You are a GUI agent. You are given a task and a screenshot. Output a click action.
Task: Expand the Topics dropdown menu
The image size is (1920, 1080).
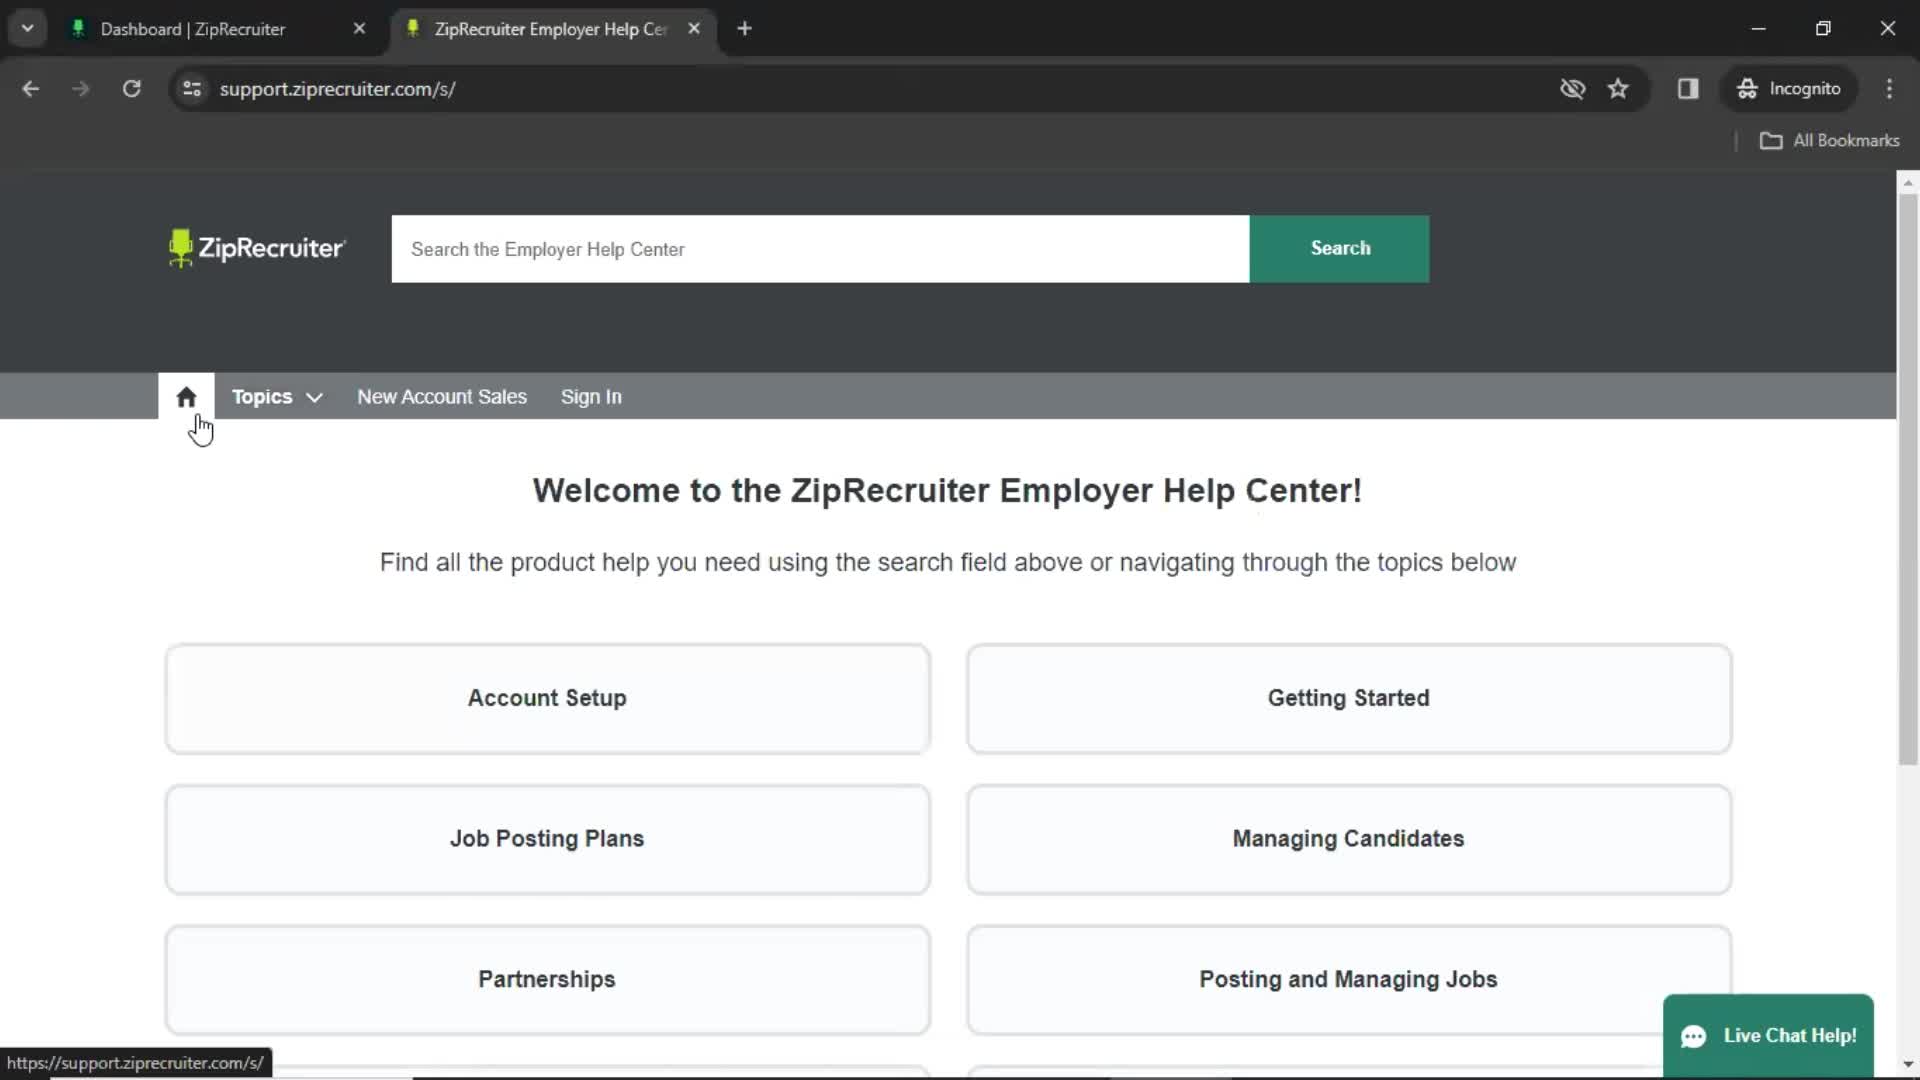coord(276,397)
